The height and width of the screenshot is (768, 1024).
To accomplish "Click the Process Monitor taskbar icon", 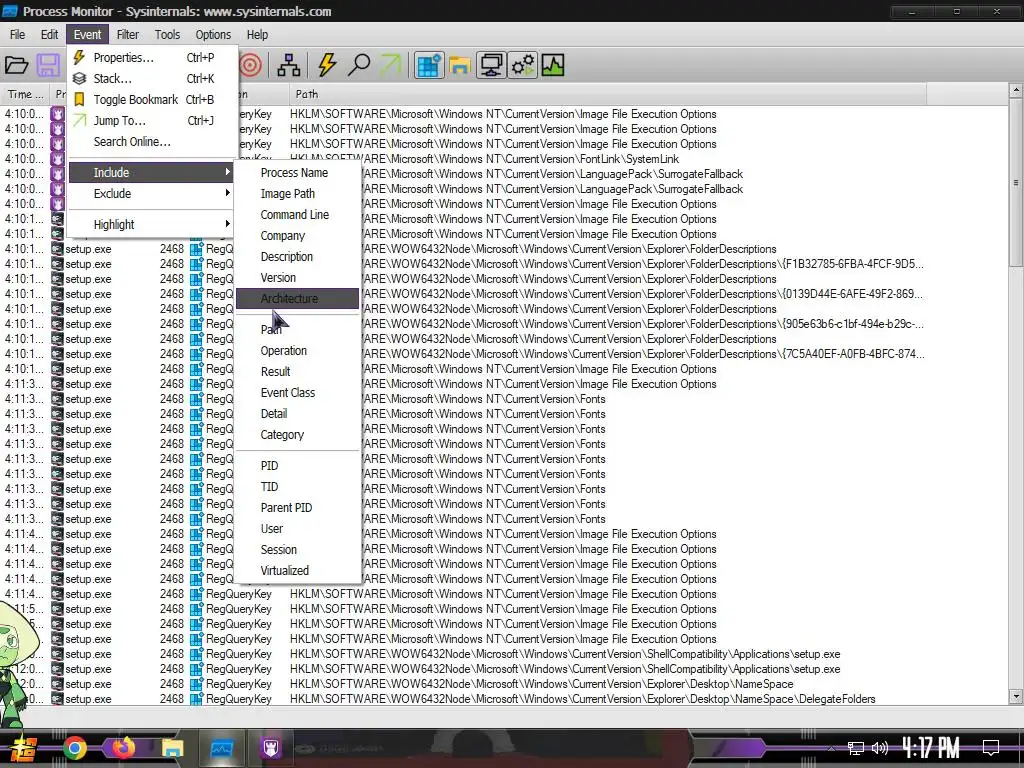I will (221, 748).
